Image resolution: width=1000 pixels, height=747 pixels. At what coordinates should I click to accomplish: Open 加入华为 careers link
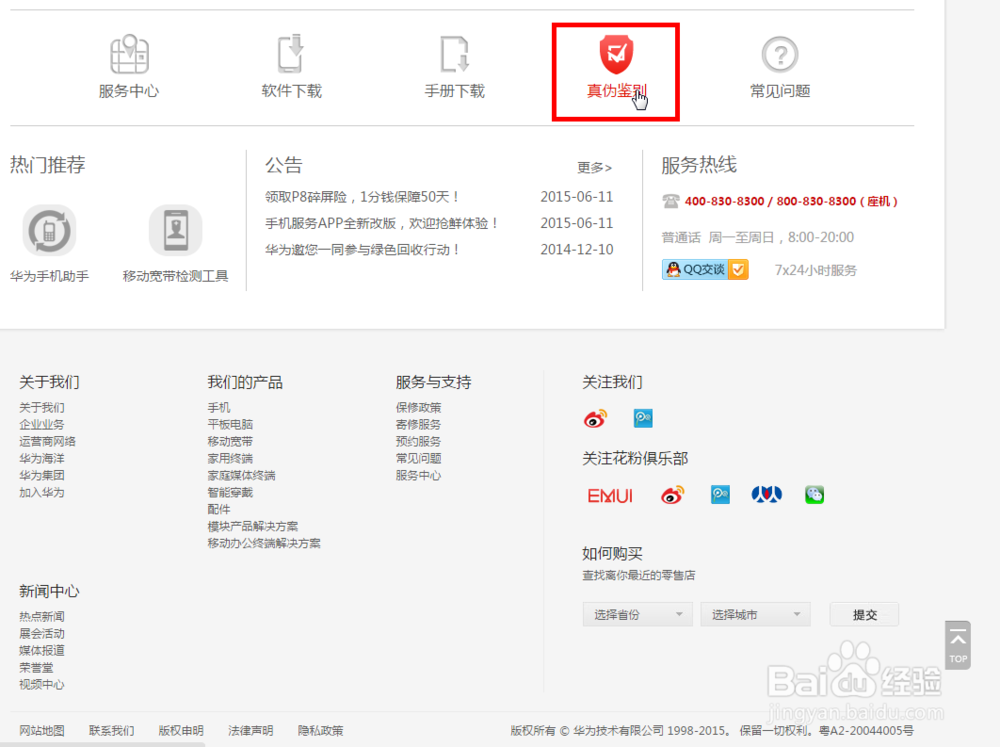(41, 492)
